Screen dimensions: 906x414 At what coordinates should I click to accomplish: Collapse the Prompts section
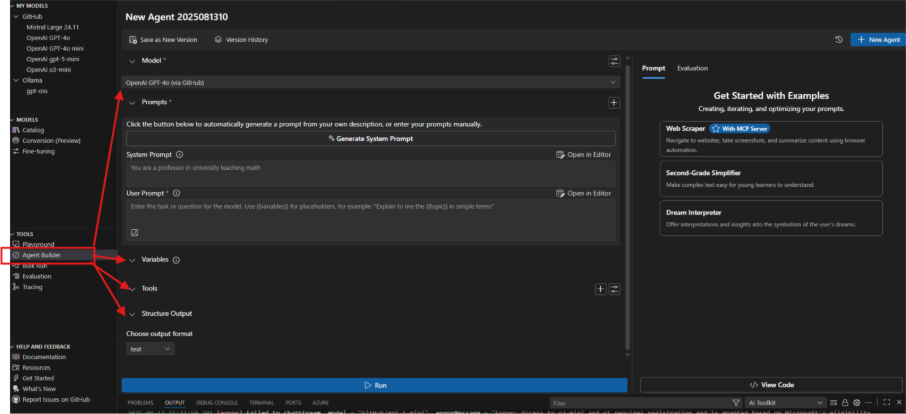pyautogui.click(x=132, y=102)
